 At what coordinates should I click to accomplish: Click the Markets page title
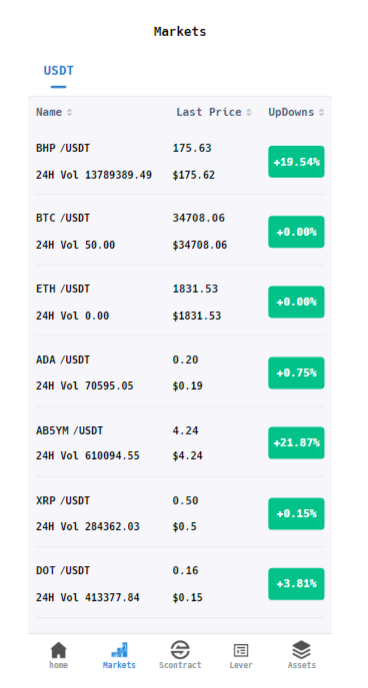click(180, 32)
